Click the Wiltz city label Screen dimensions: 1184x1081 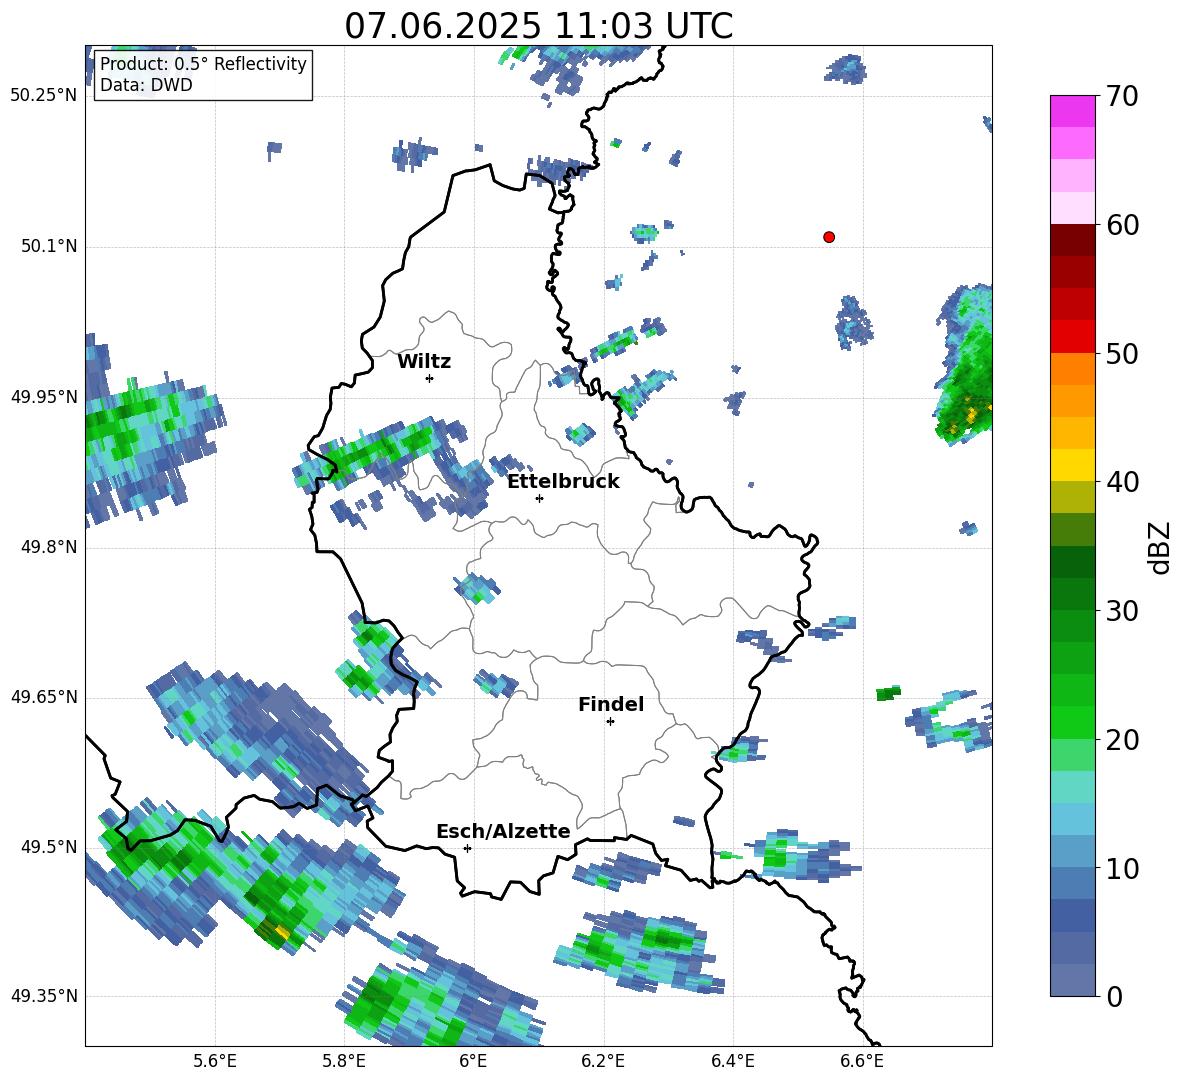coord(424,362)
